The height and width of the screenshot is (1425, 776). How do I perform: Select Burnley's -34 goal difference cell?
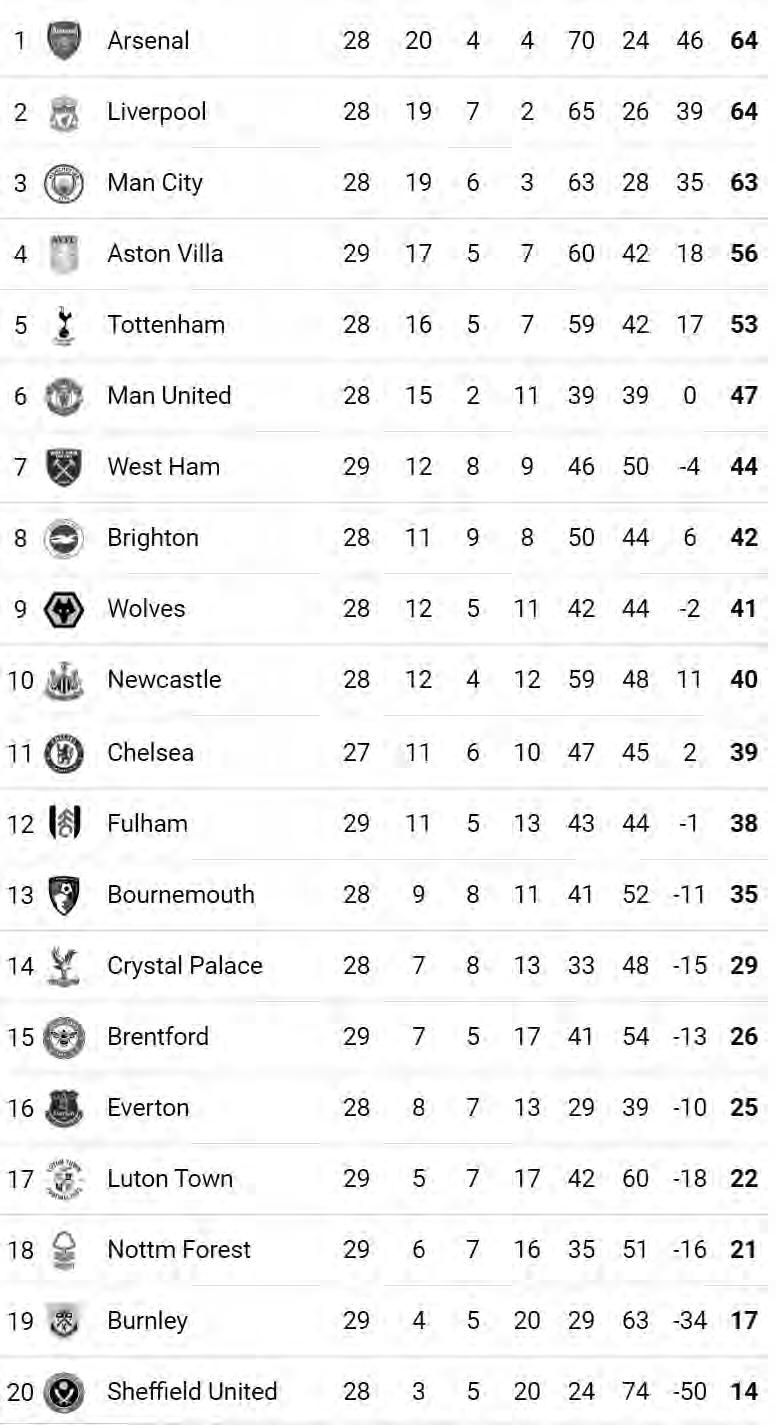pos(690,1321)
